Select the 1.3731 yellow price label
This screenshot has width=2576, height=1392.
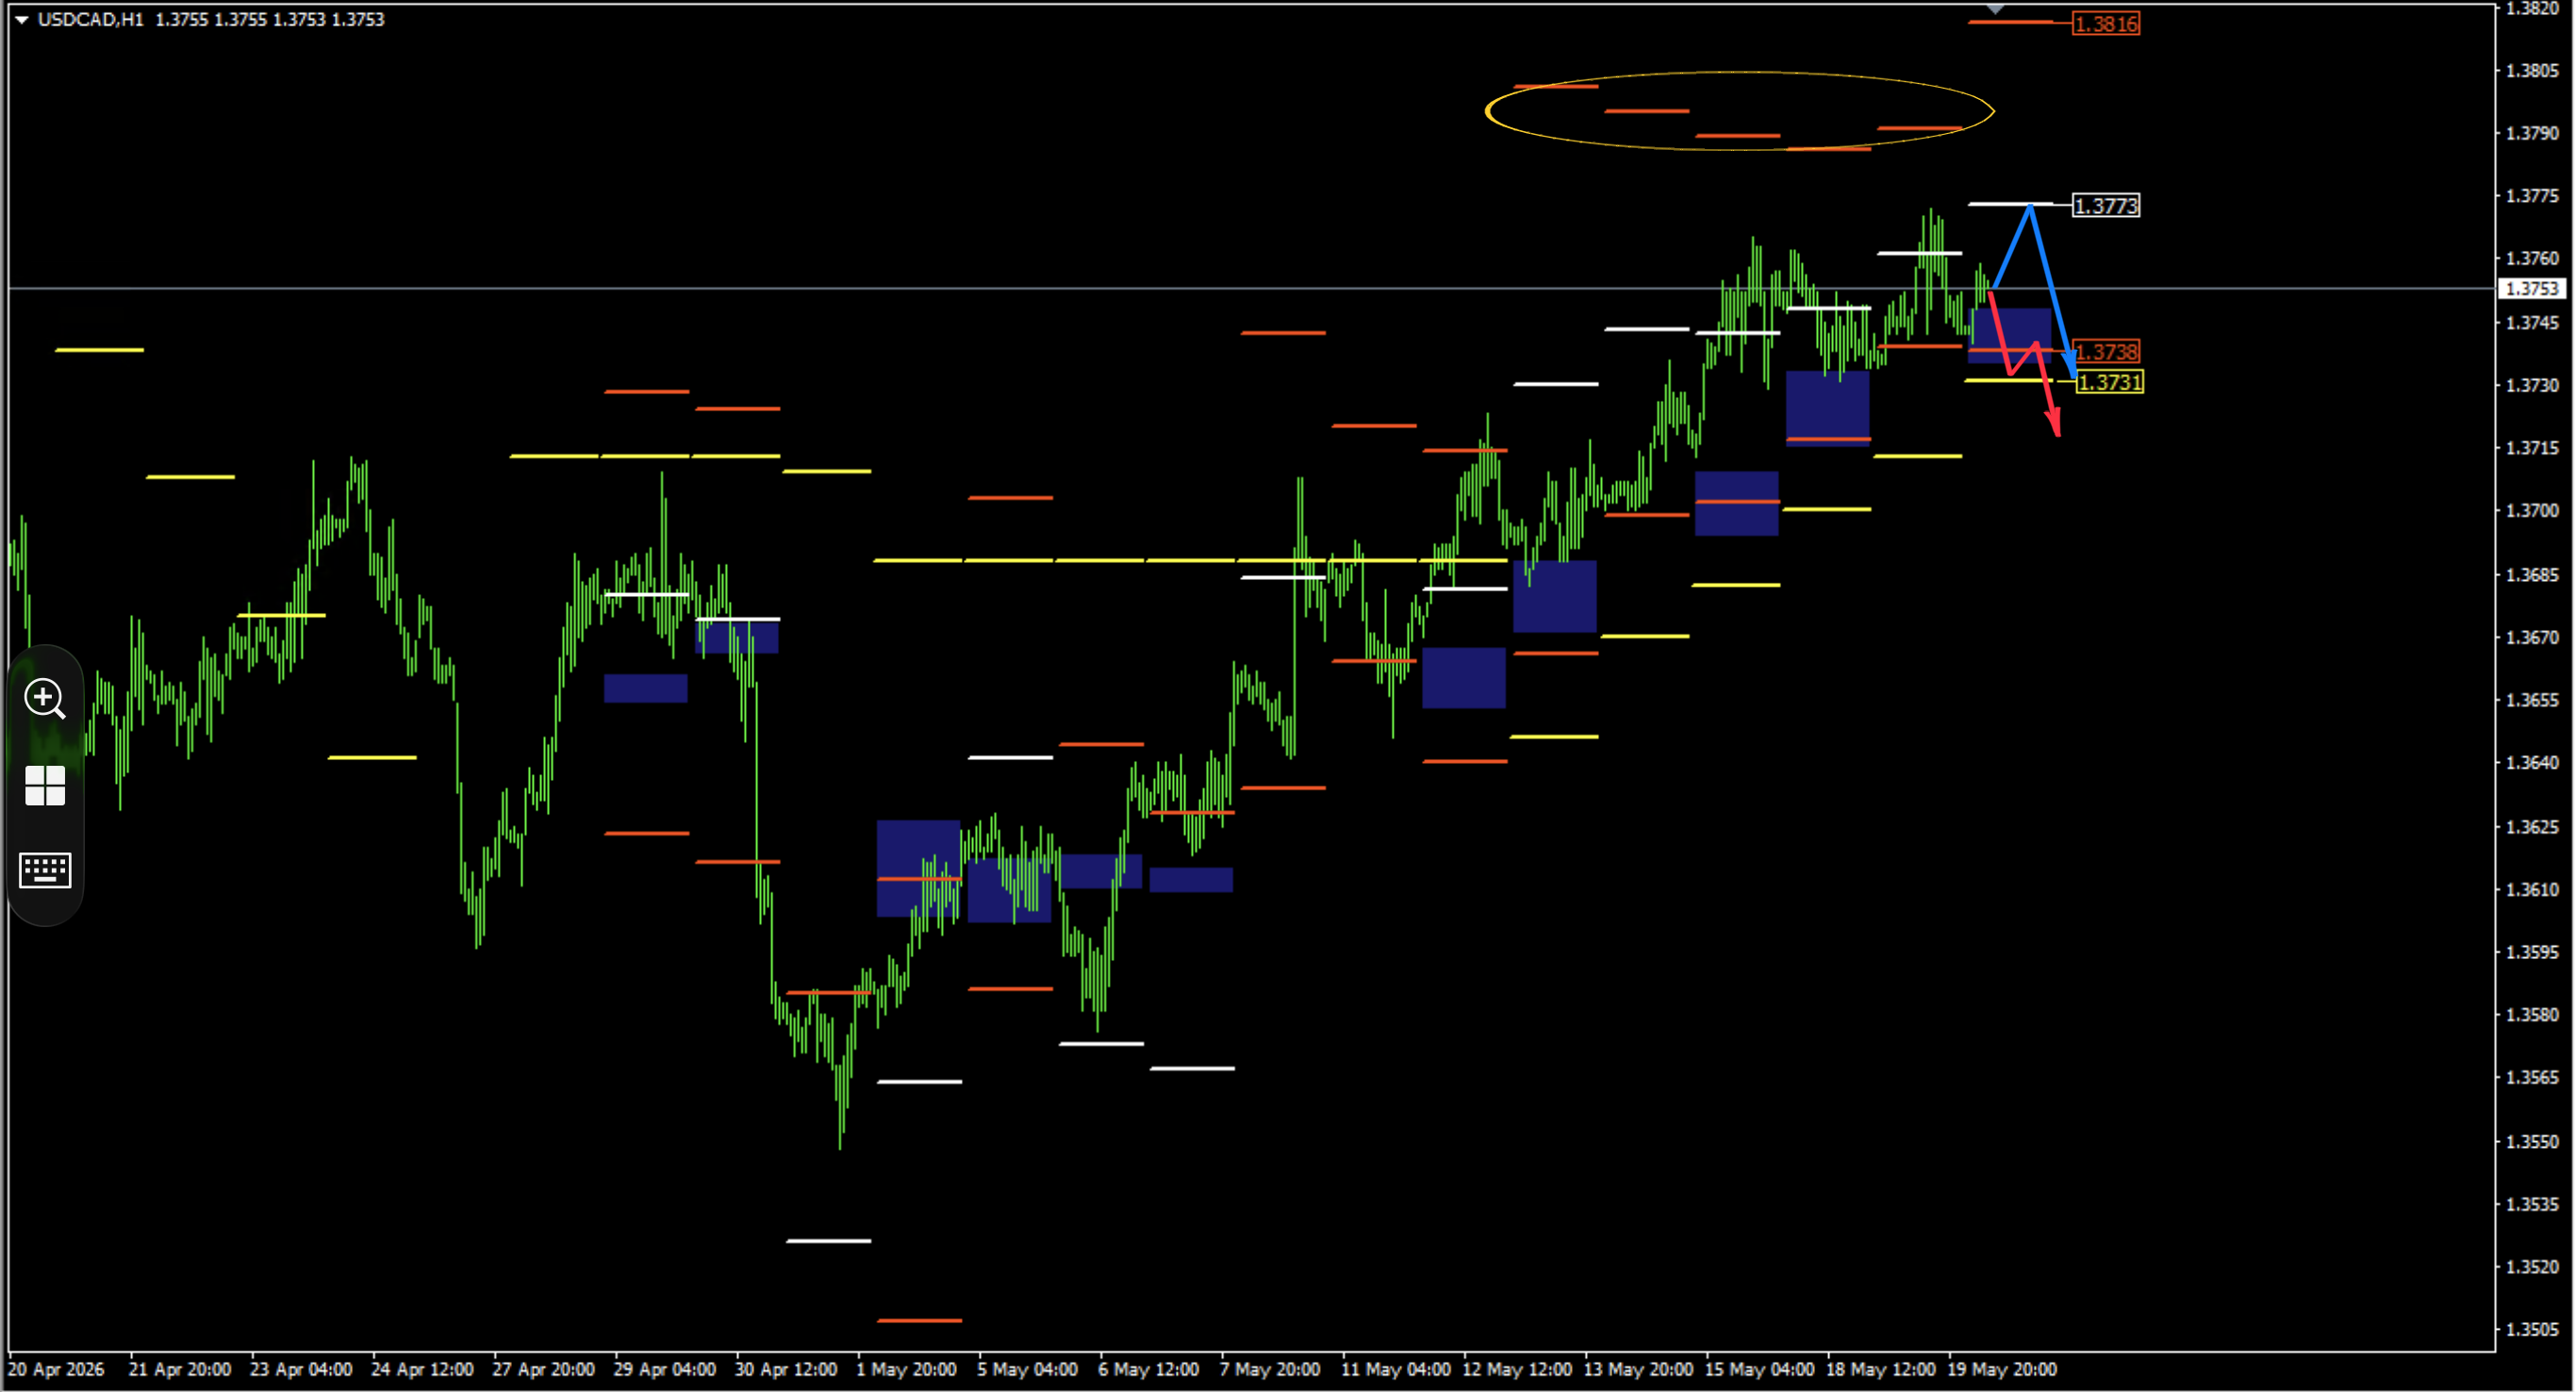[2110, 382]
